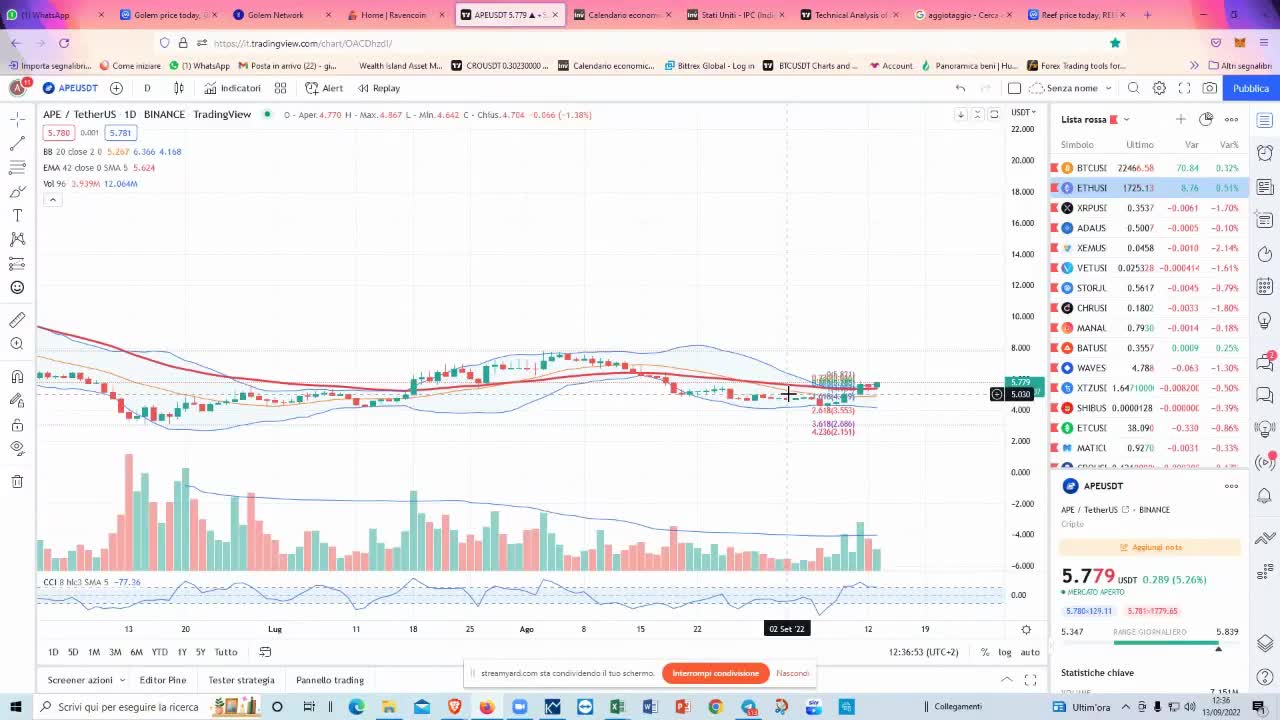This screenshot has height=720, width=1280.
Task: Toggle hide all drawings
Action: [x=17, y=449]
